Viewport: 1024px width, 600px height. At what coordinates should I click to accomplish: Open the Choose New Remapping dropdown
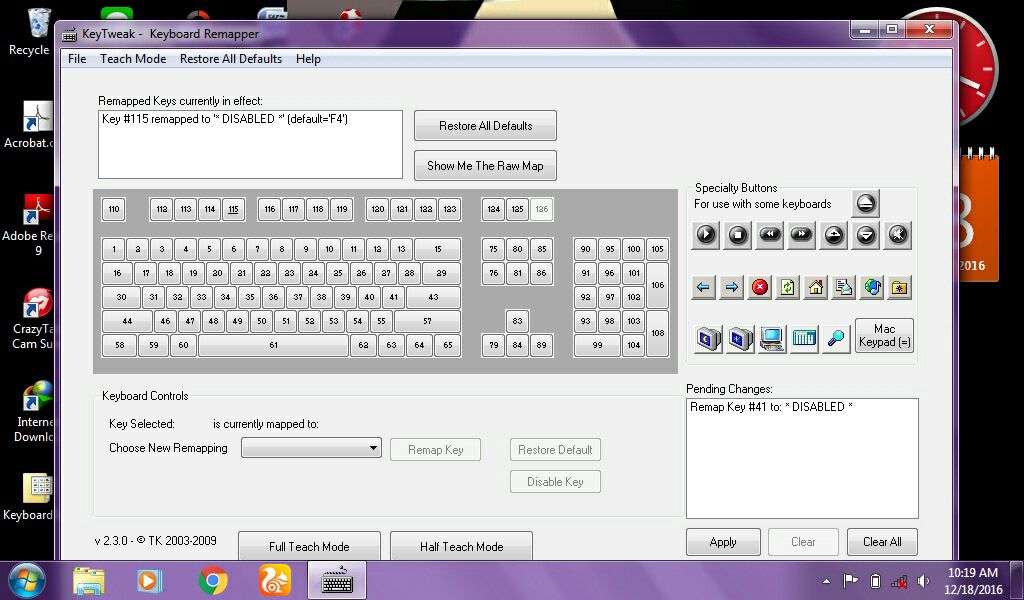(312, 448)
